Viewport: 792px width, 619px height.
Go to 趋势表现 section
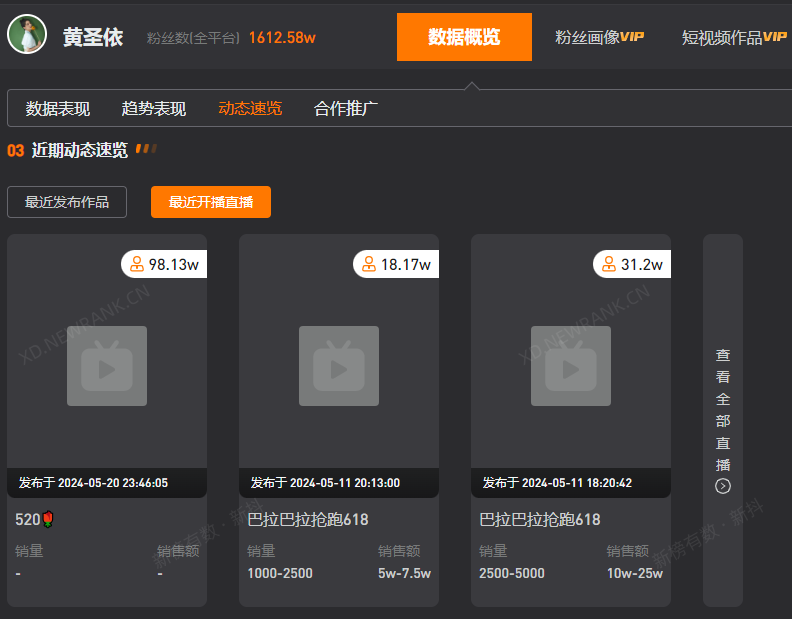tap(154, 109)
